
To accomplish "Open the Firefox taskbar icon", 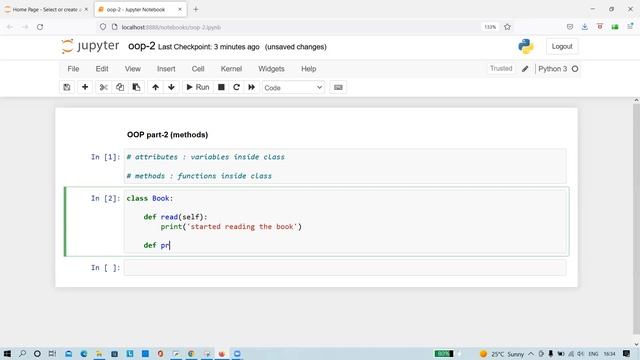I will [x=222, y=353].
